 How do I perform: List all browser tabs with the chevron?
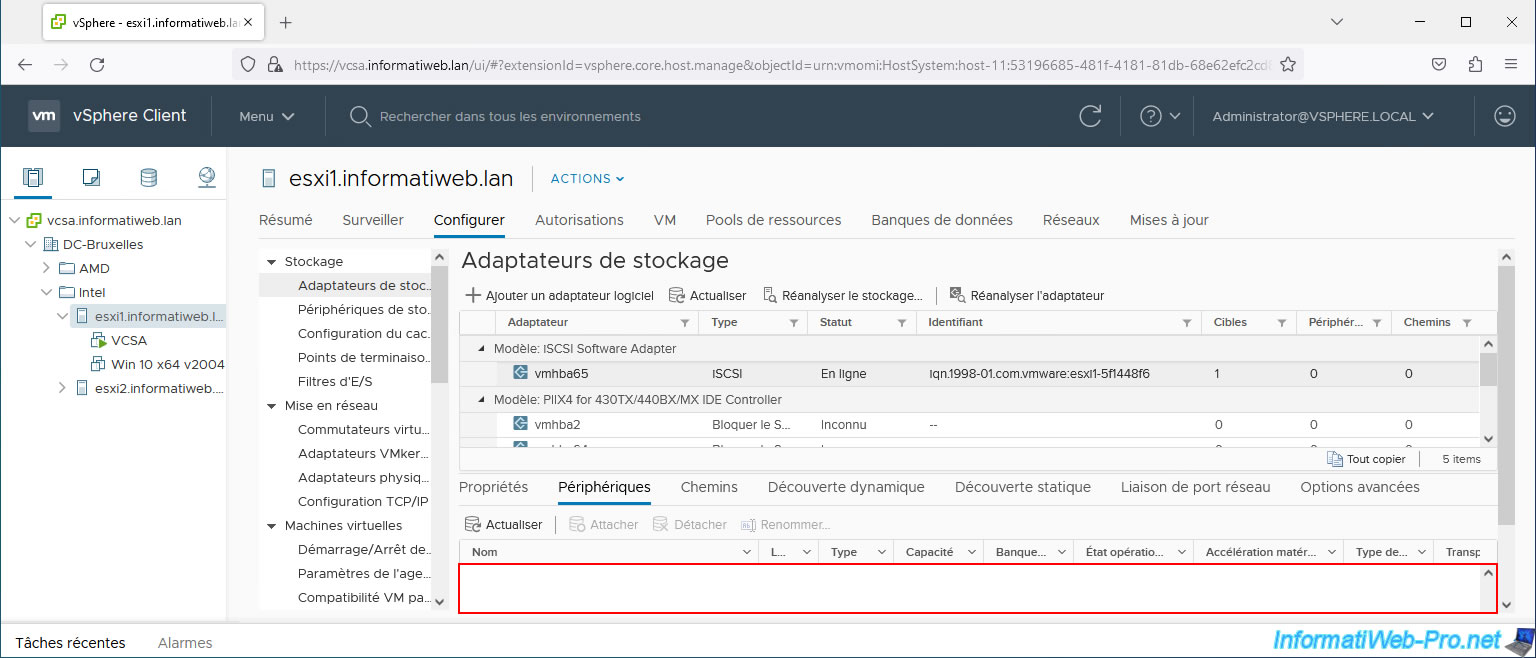tap(1337, 22)
